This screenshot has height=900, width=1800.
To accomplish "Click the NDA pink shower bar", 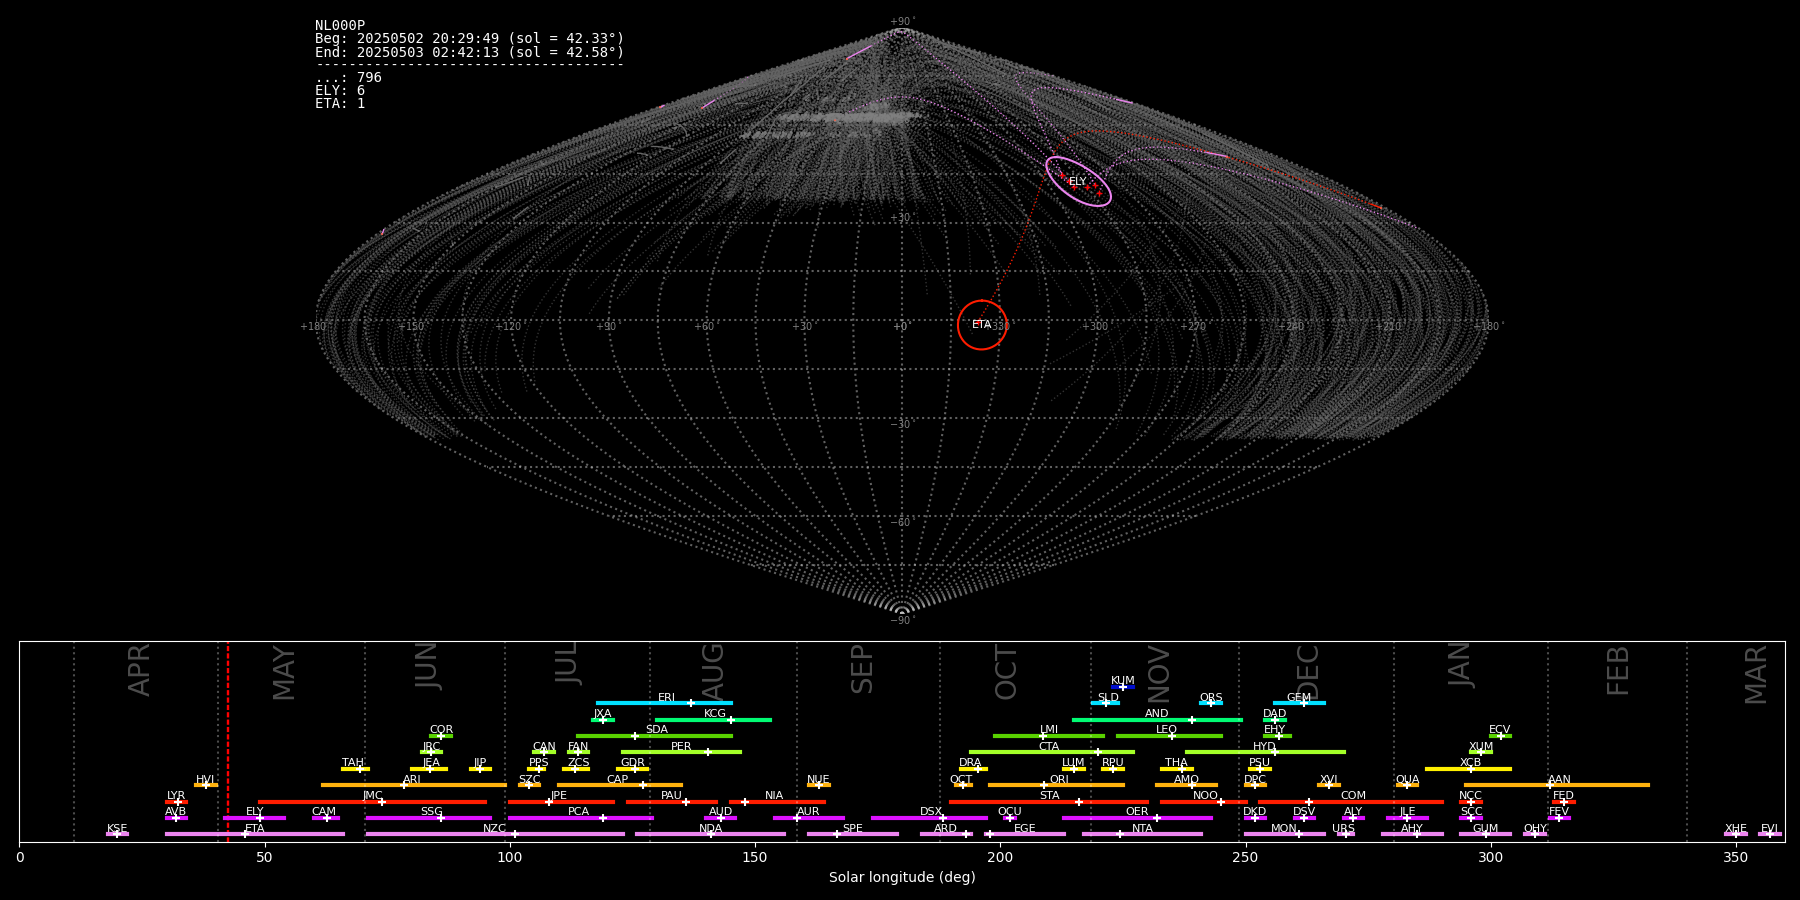I will coord(710,834).
